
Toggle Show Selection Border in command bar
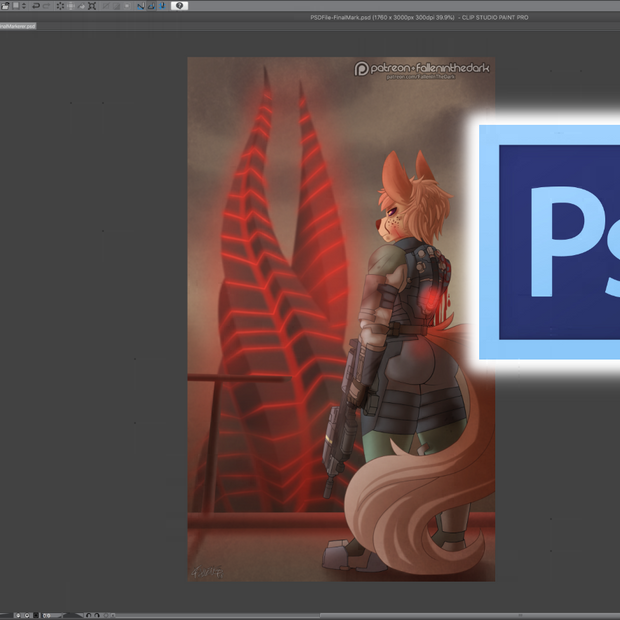click(127, 6)
